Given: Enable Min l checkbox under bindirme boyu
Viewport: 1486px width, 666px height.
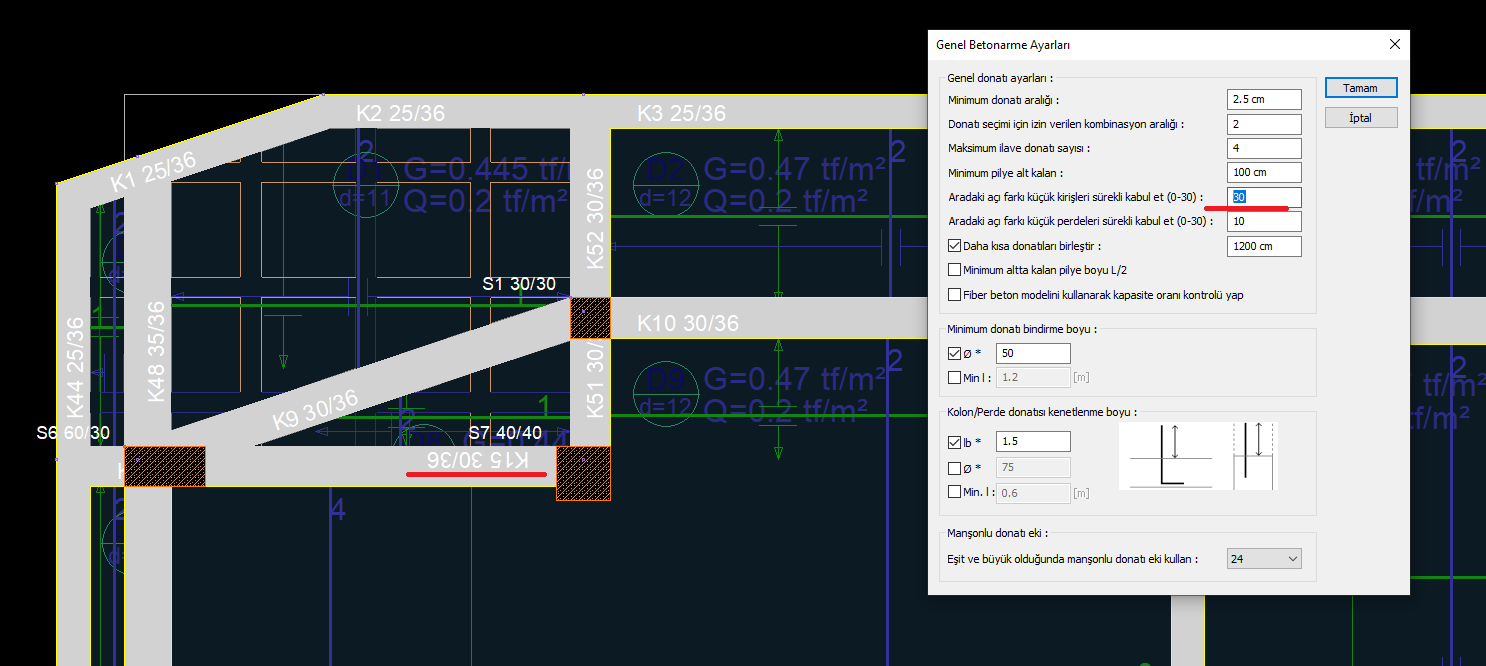Looking at the screenshot, I should [x=954, y=377].
